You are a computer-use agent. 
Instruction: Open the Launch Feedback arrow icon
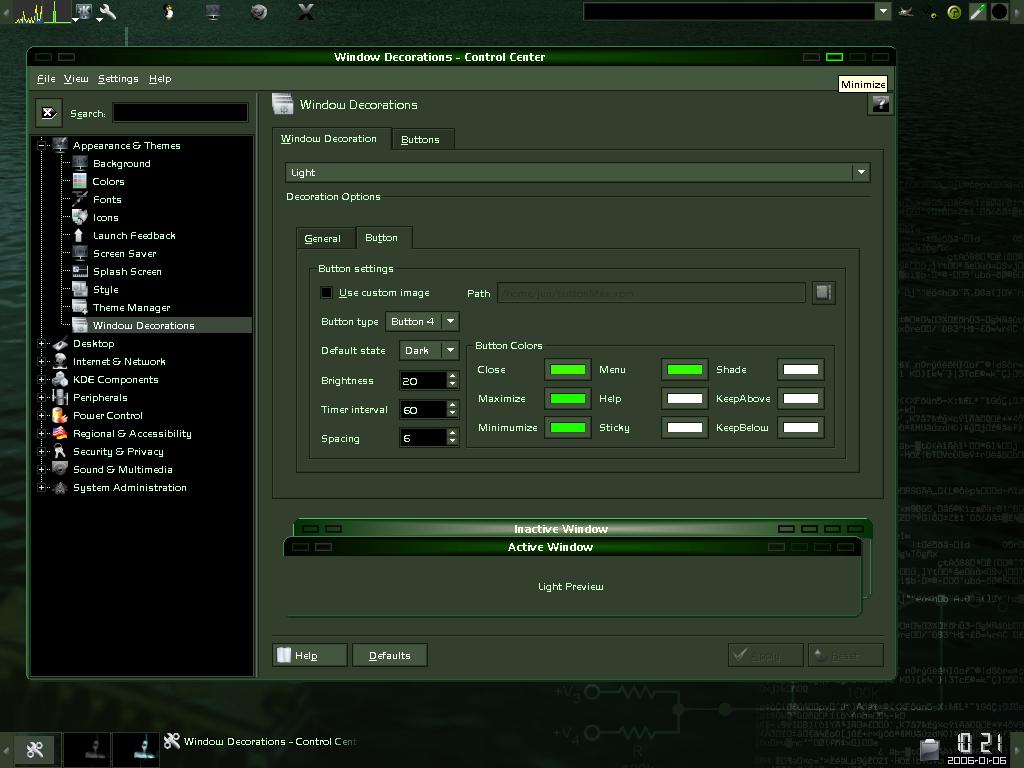click(x=80, y=235)
